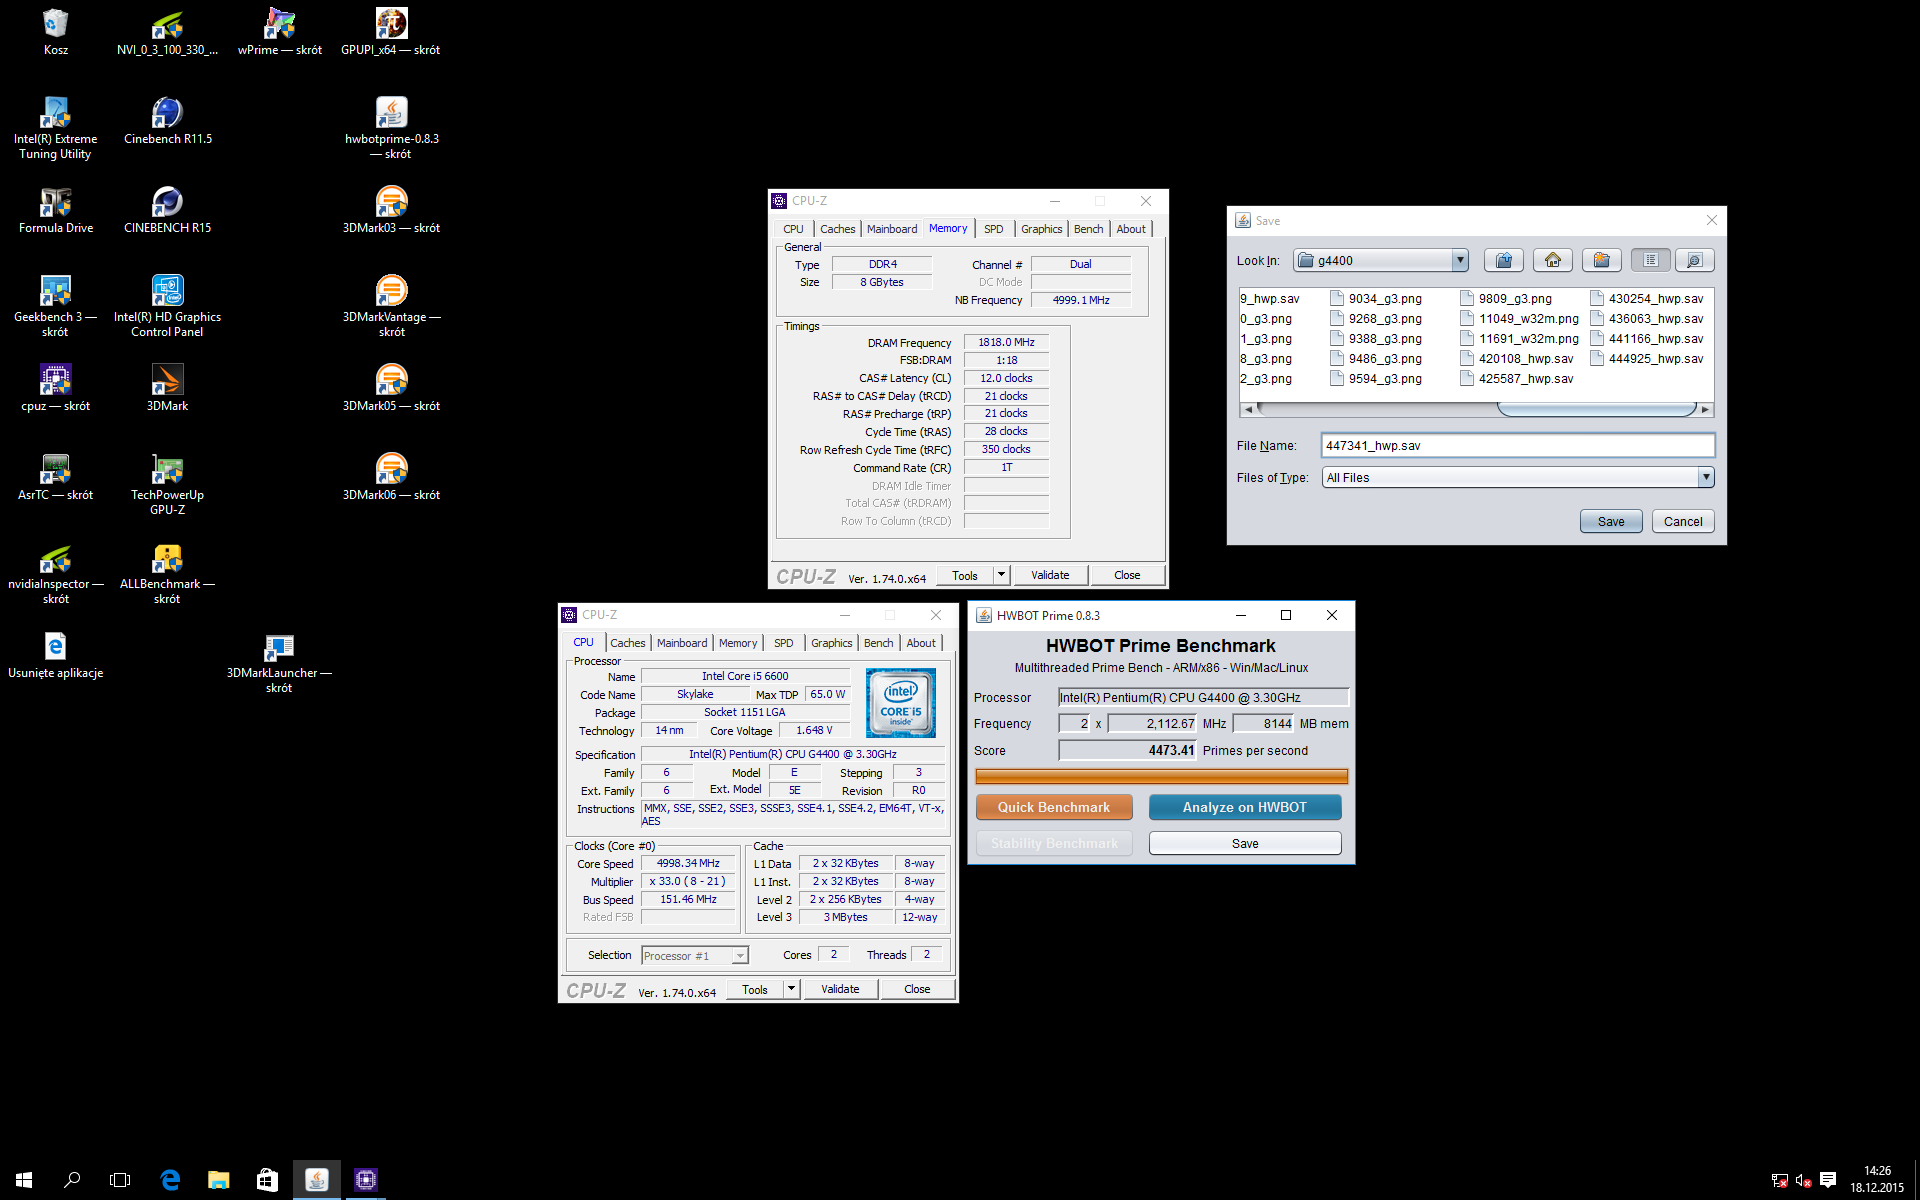Open Task View on taskbar
This screenshot has height=1200, width=1920.
coord(120,1180)
